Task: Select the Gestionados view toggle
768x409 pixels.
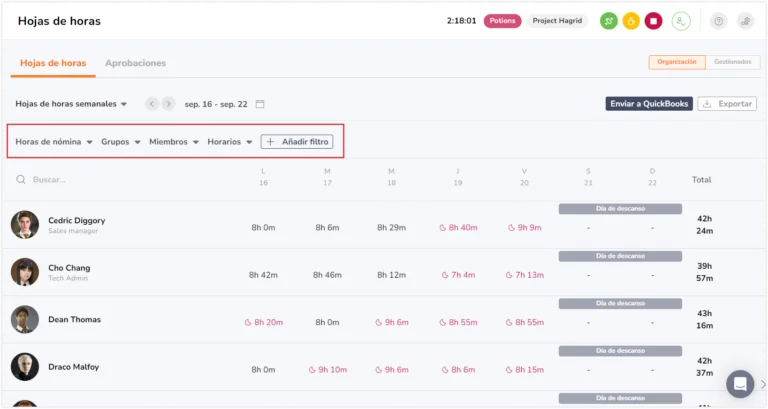Action: 733,62
